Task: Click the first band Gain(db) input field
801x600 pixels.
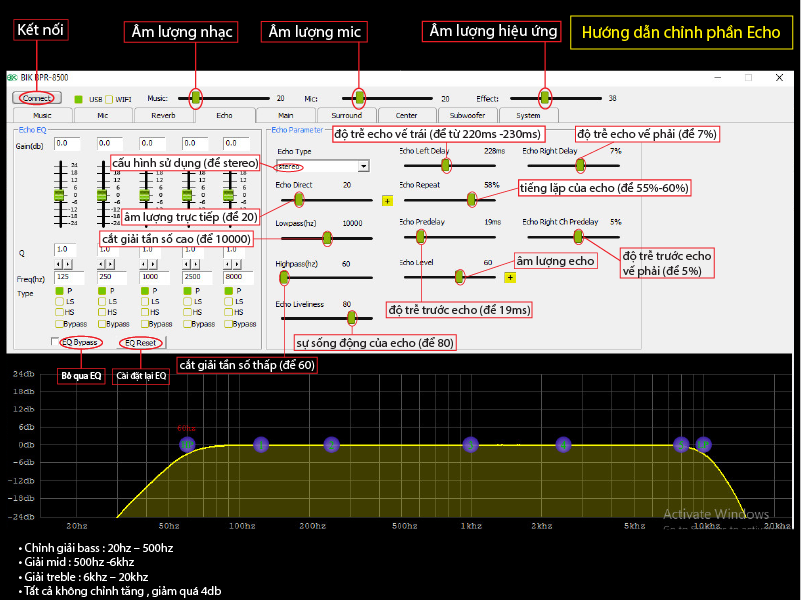Action: coord(67,143)
